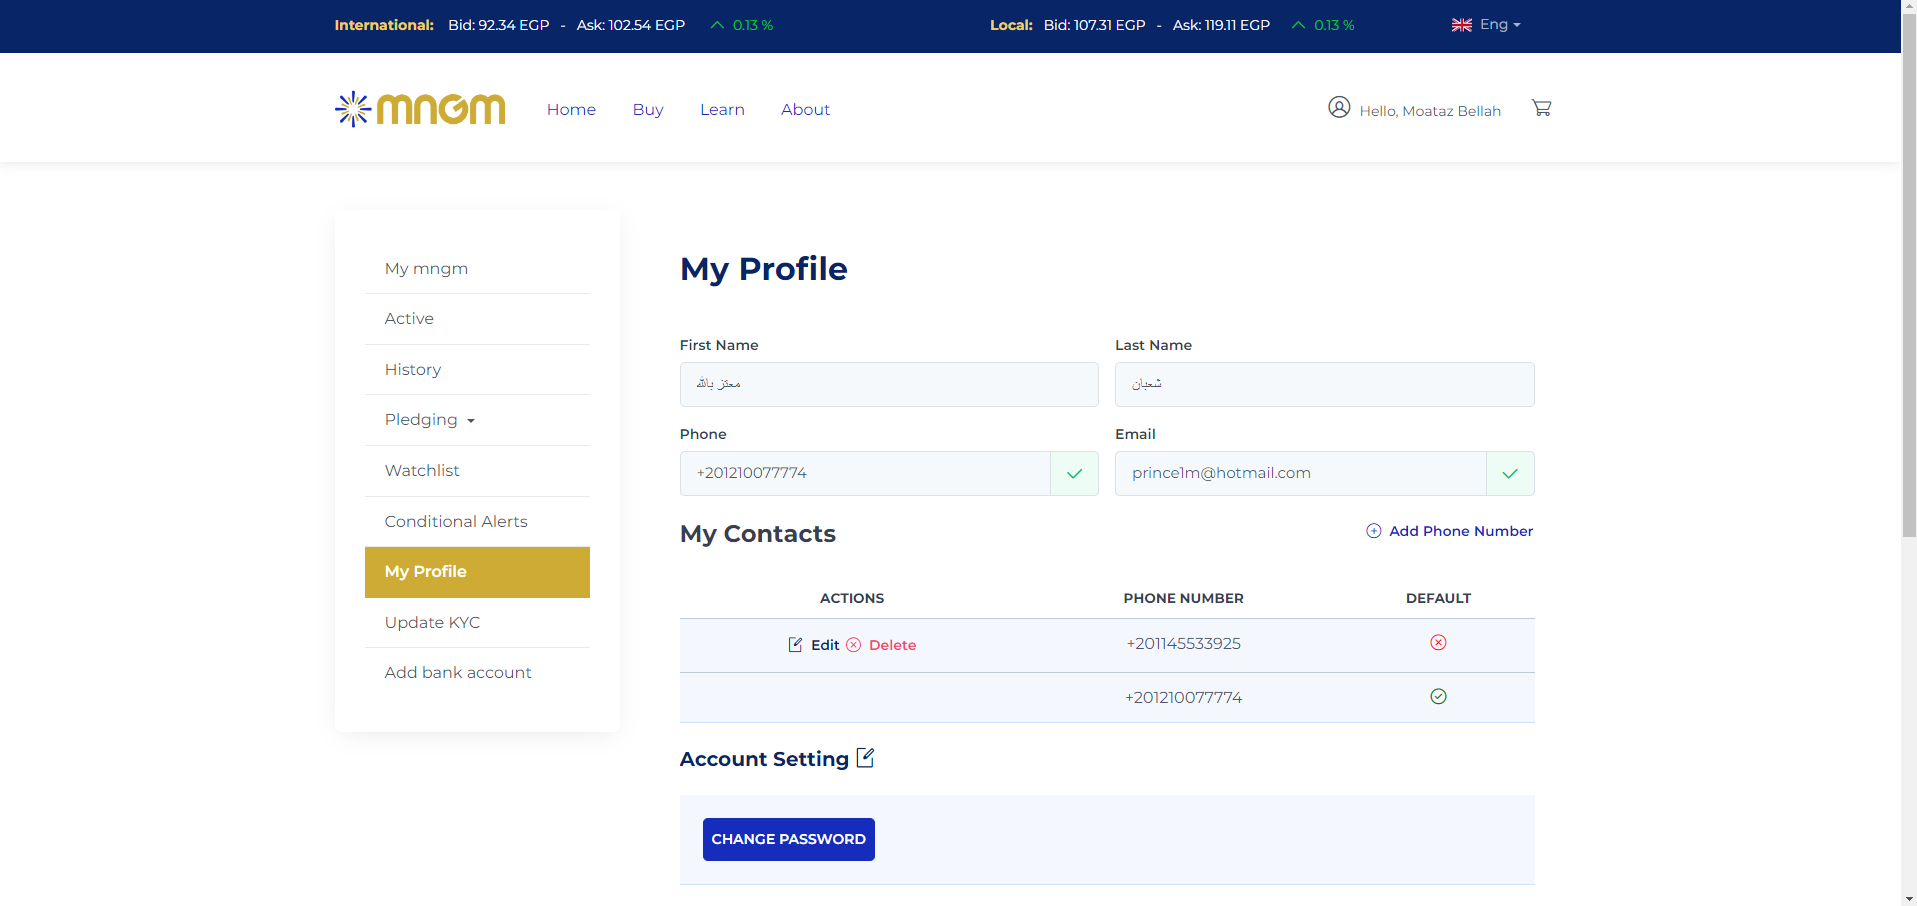
Task: Open the shopping cart icon
Action: tap(1541, 108)
